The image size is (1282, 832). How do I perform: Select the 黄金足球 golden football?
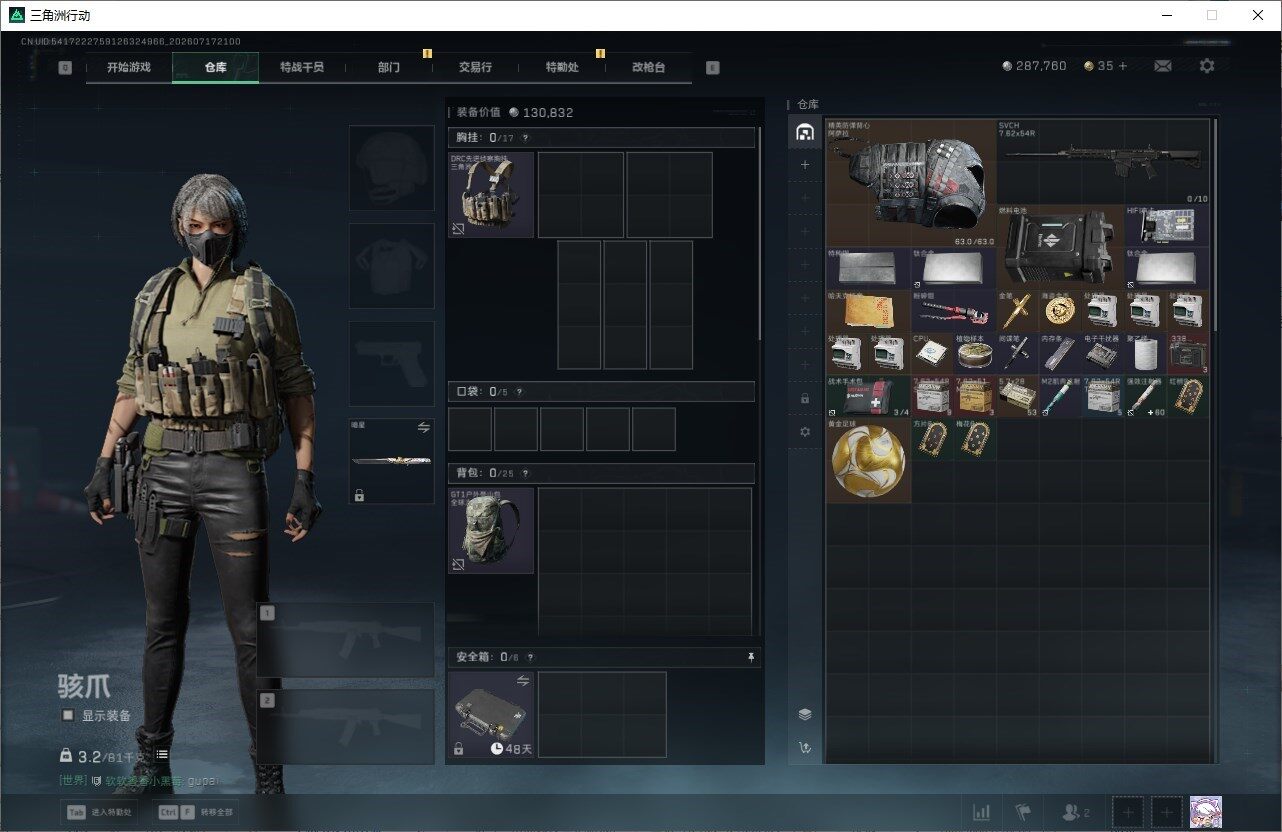(869, 460)
